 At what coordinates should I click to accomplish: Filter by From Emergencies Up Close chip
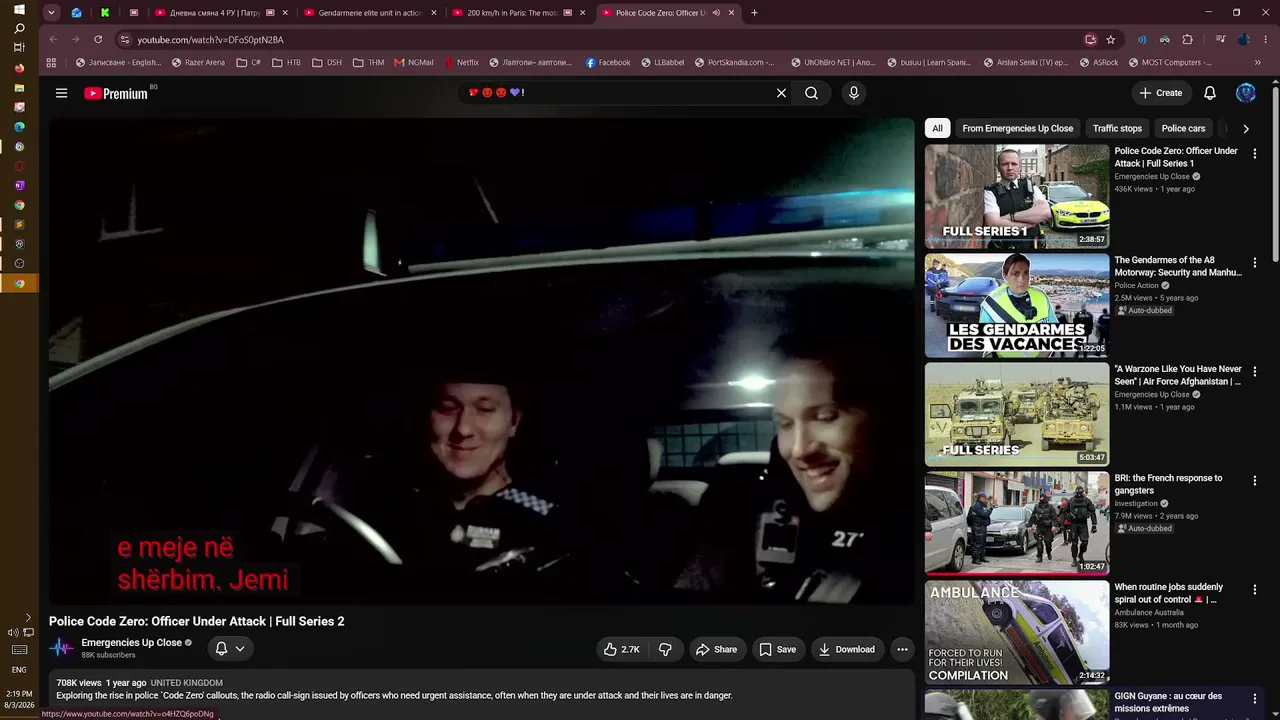(1017, 128)
